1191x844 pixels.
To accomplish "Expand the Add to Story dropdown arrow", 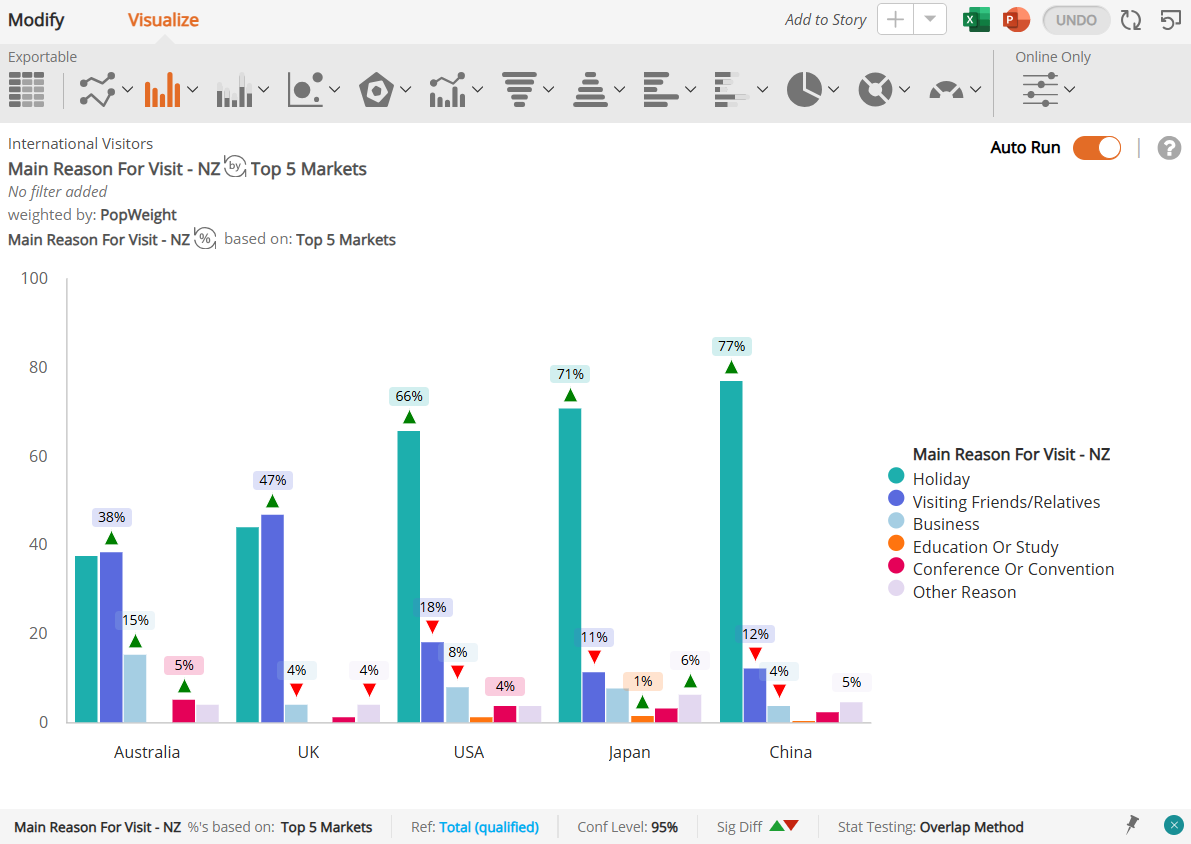I will pos(930,20).
